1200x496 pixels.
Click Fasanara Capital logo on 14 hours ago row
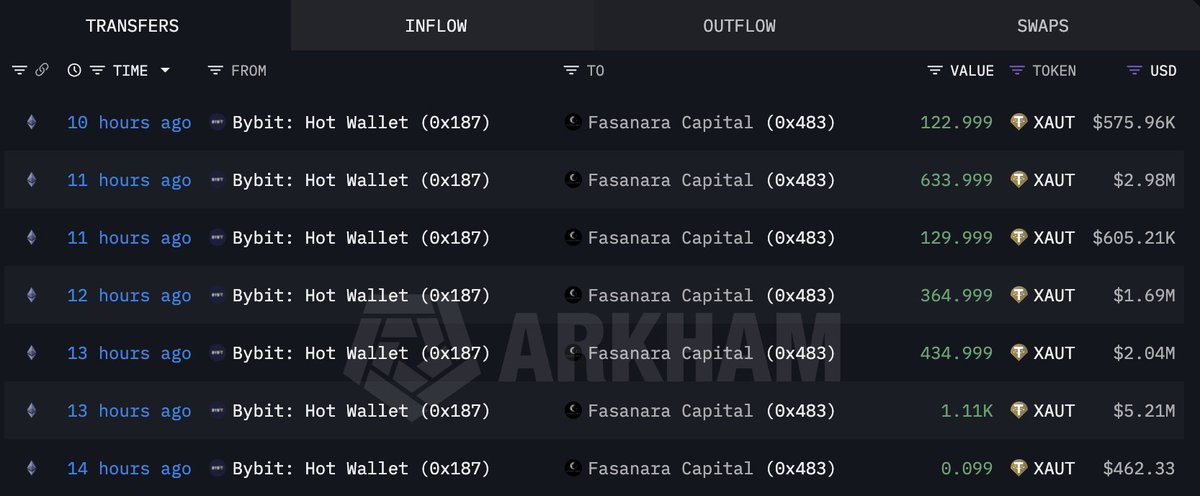(573, 468)
